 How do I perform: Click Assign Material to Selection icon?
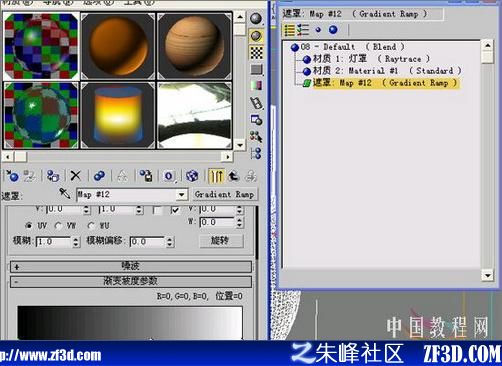click(53, 176)
